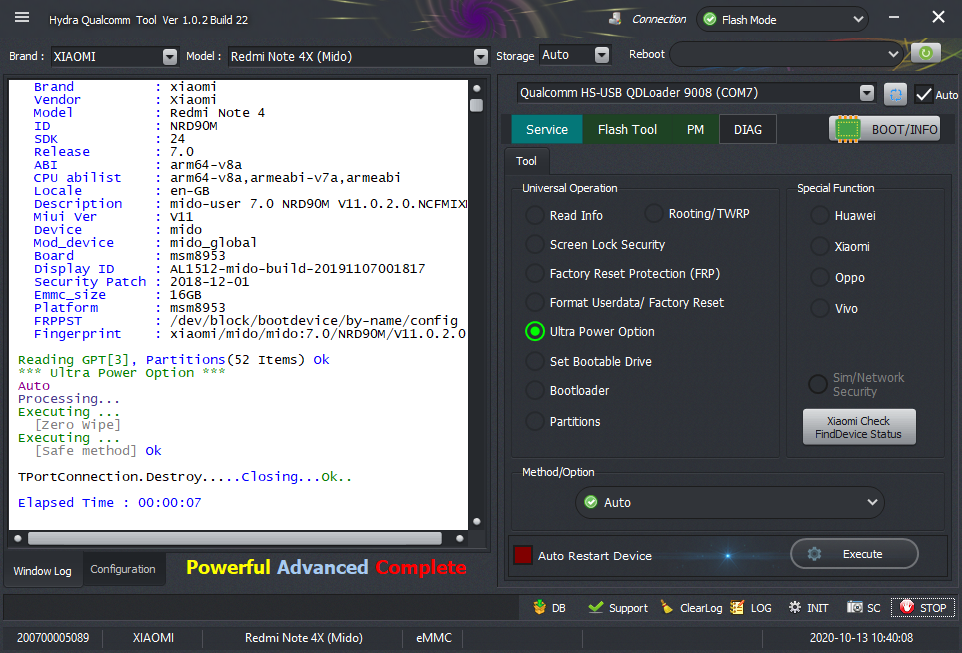
Task: Switch to the PM tab
Action: pos(695,129)
